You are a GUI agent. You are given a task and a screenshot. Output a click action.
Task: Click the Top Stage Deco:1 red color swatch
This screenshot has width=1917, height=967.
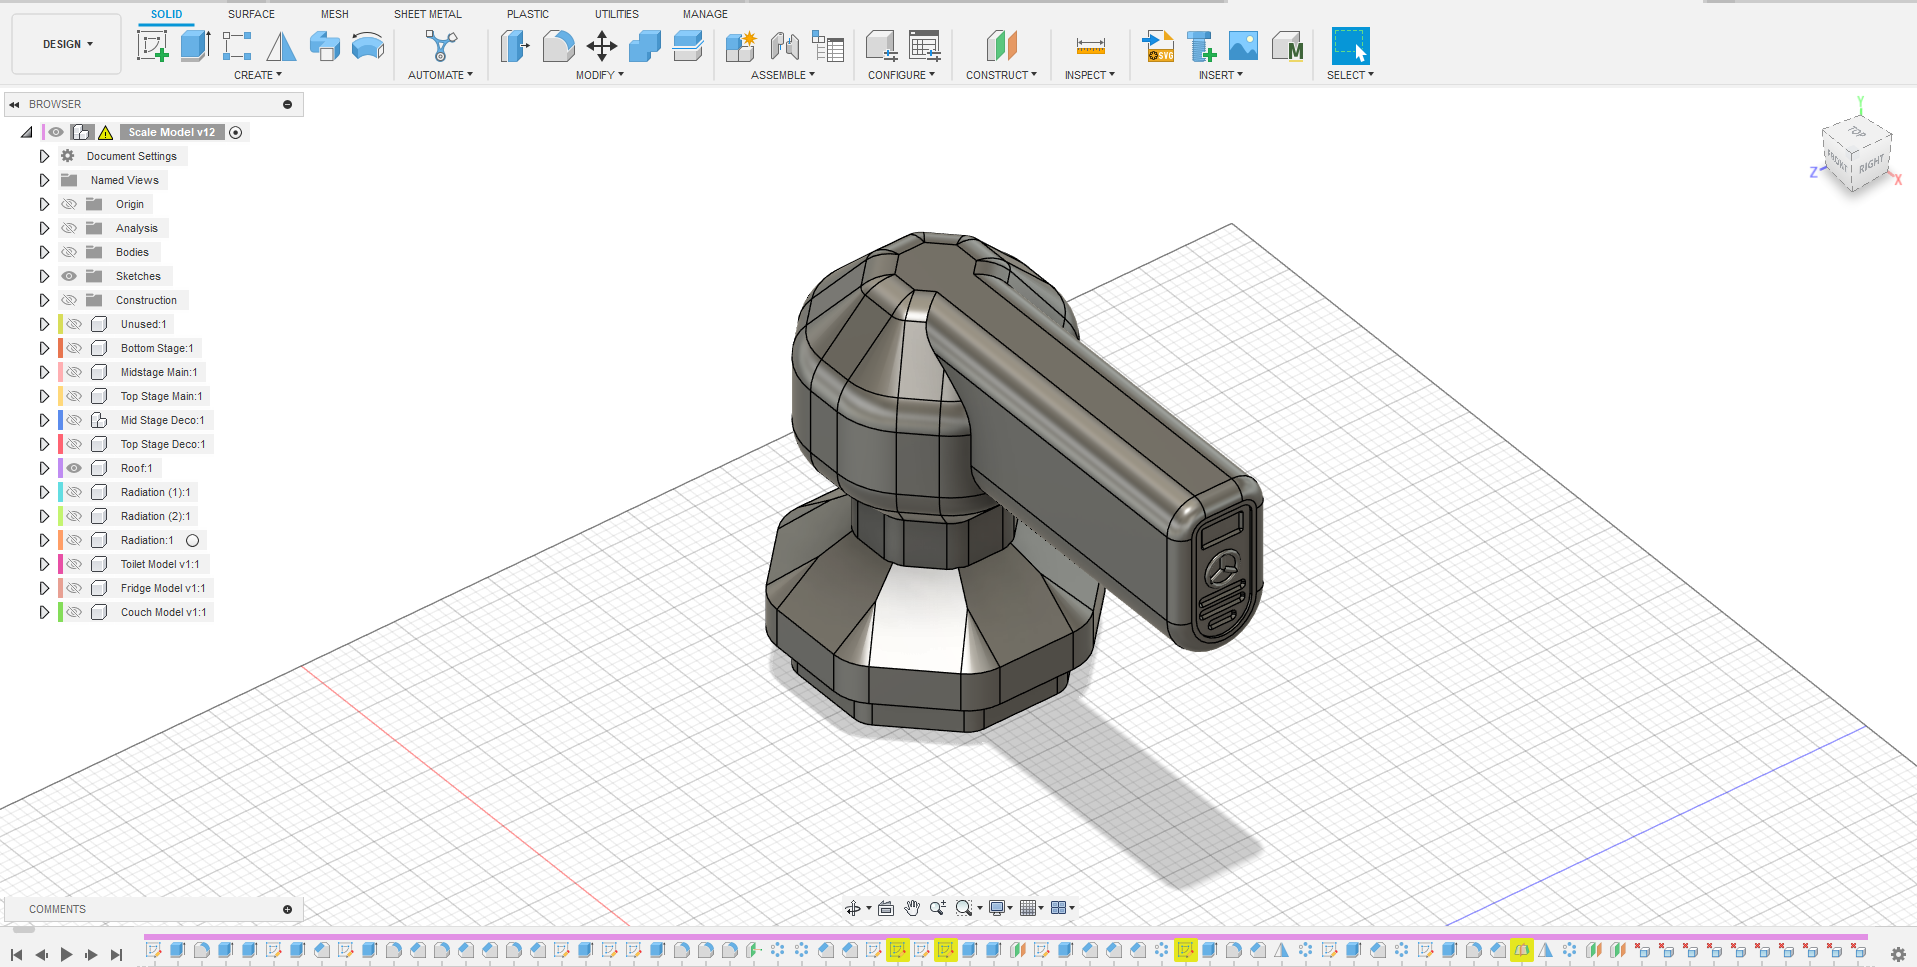coord(60,444)
